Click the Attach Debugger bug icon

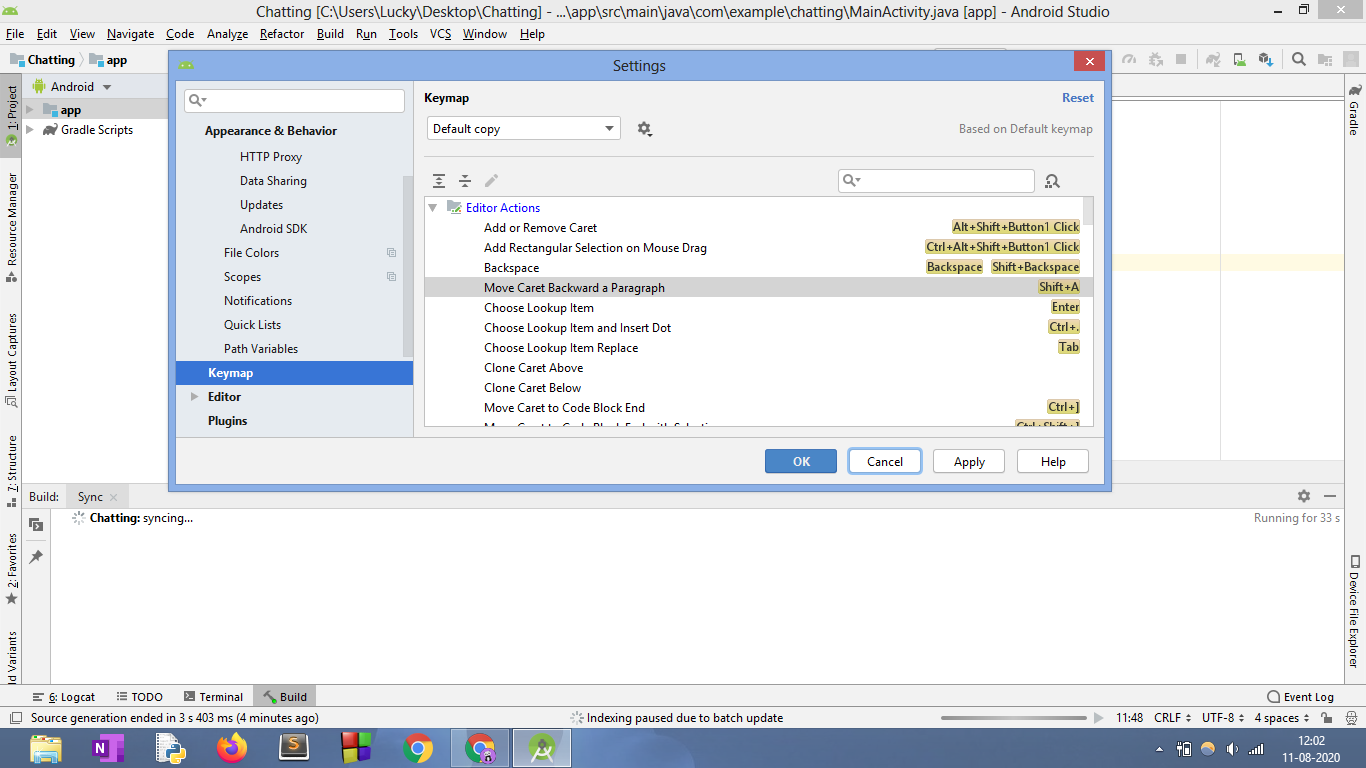(1156, 60)
